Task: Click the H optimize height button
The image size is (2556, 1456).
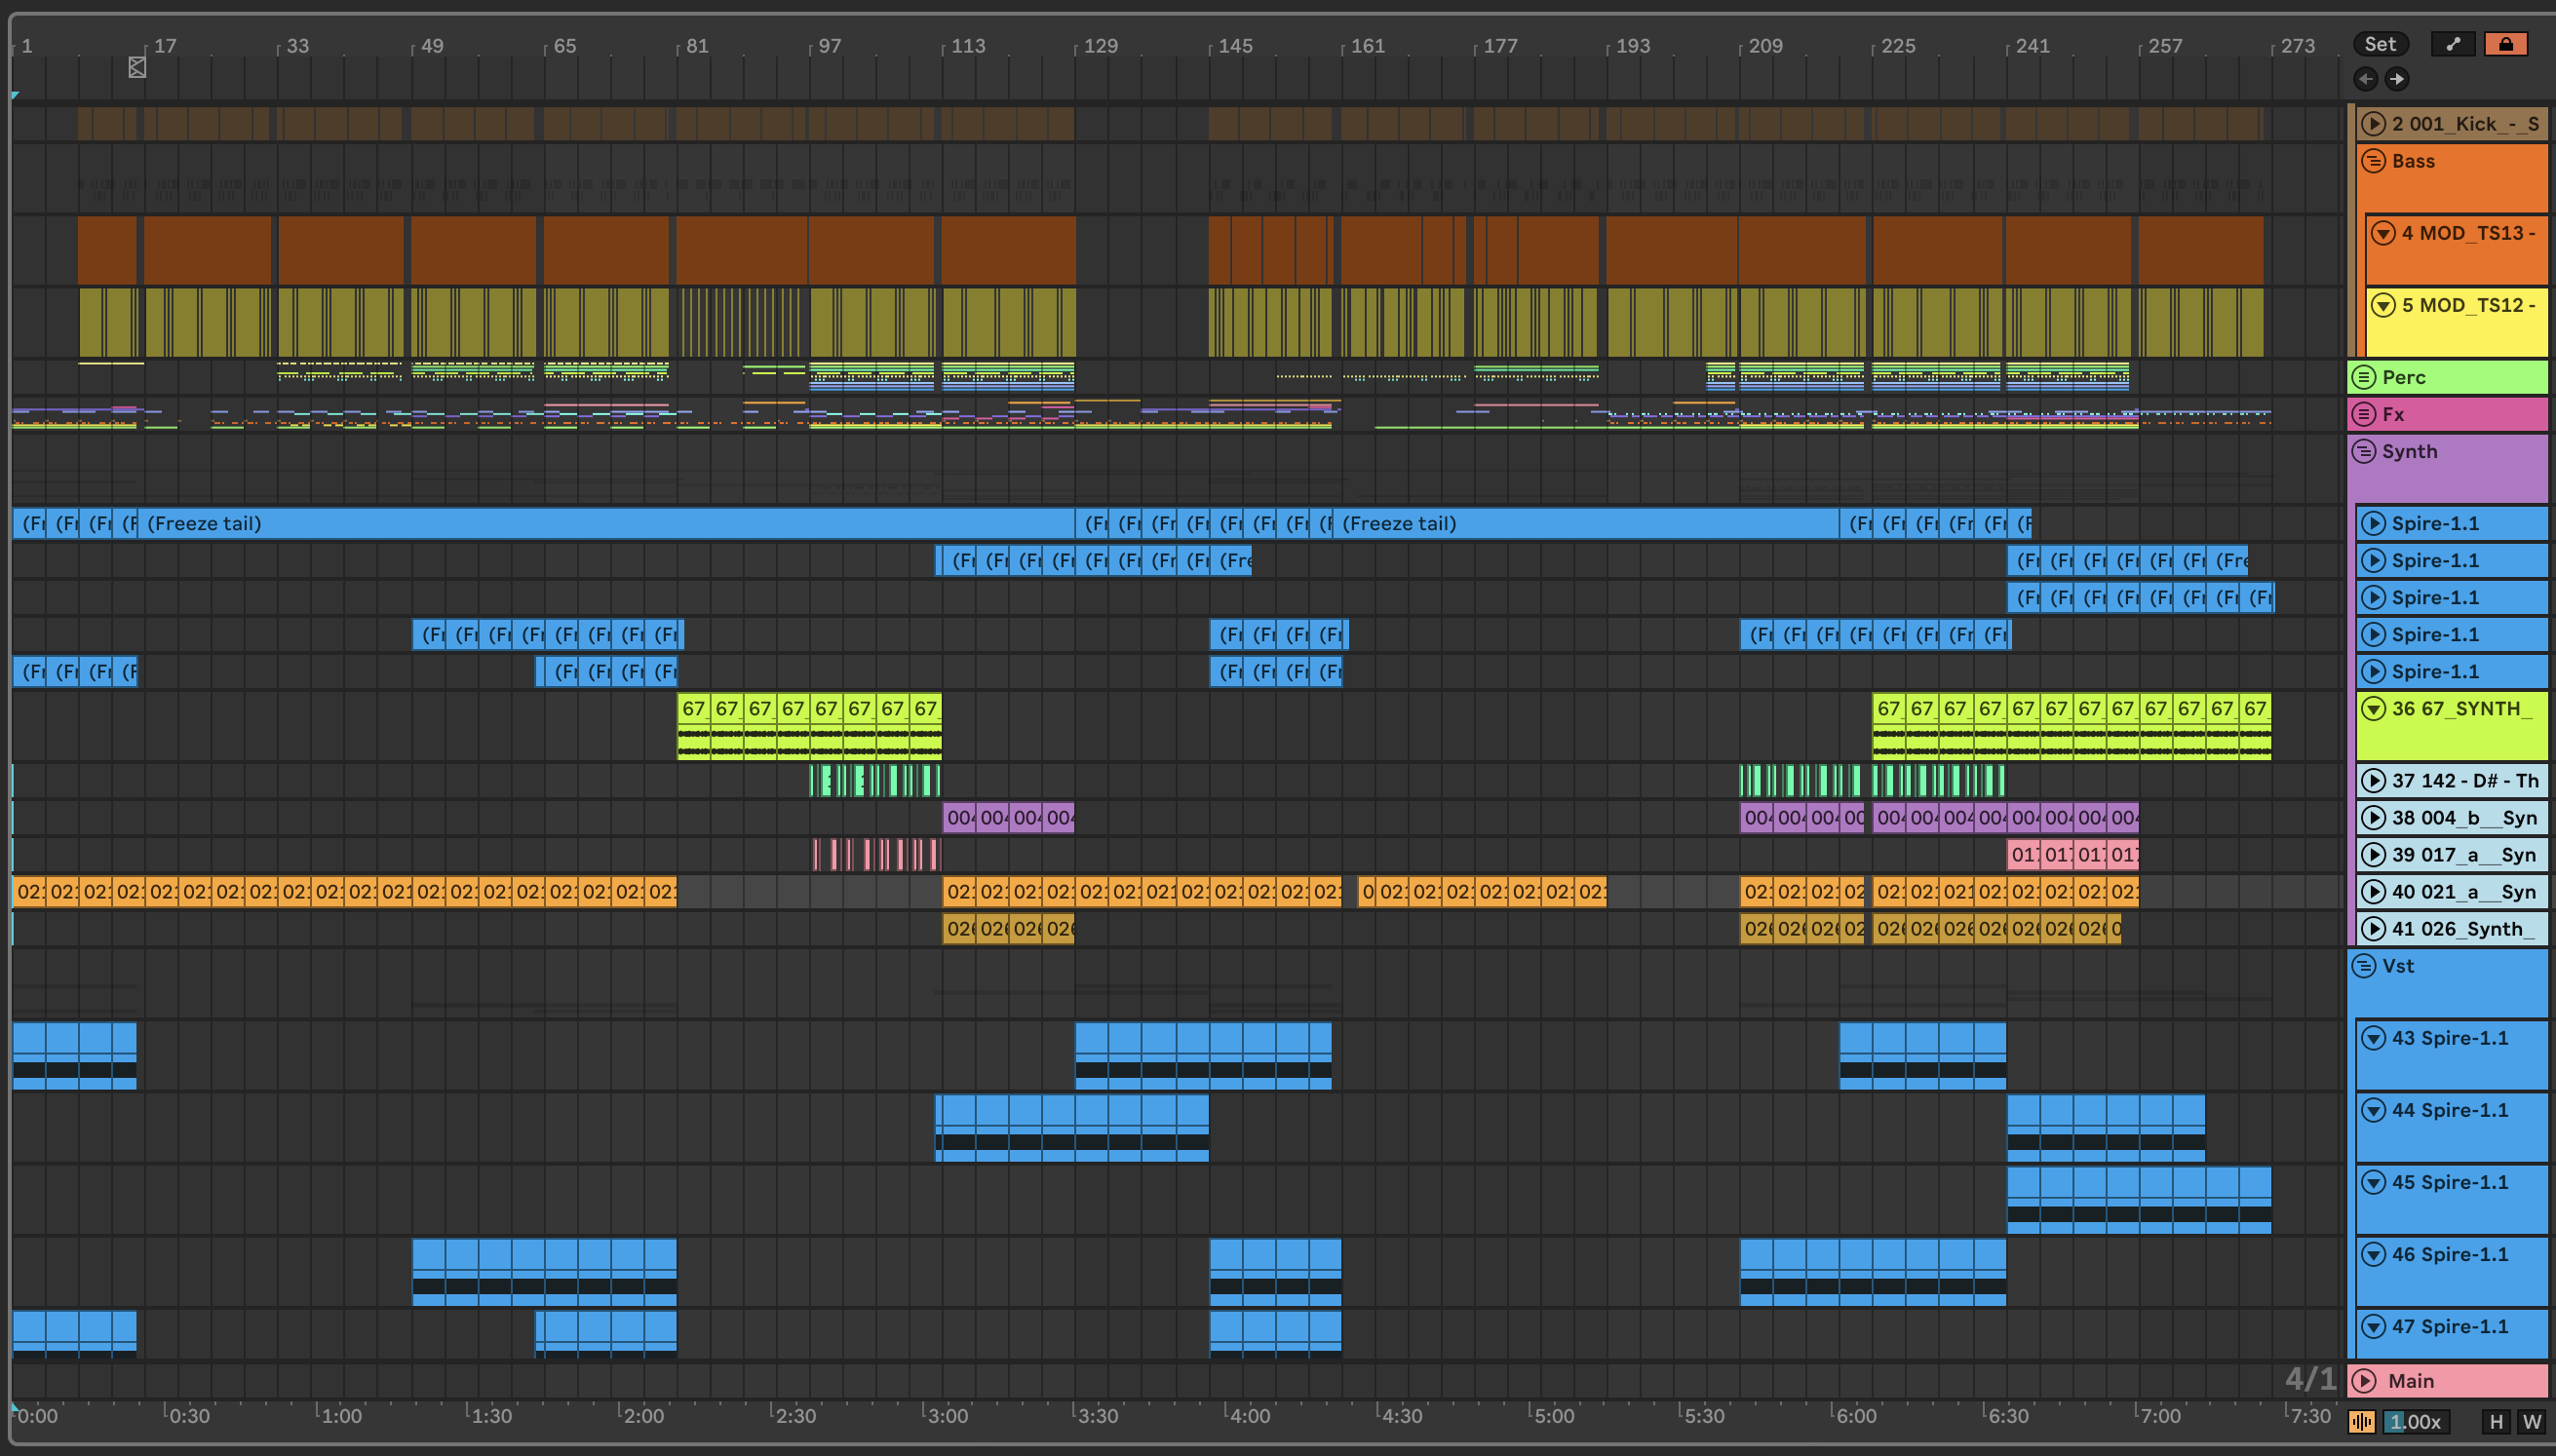Action: tap(2496, 1421)
